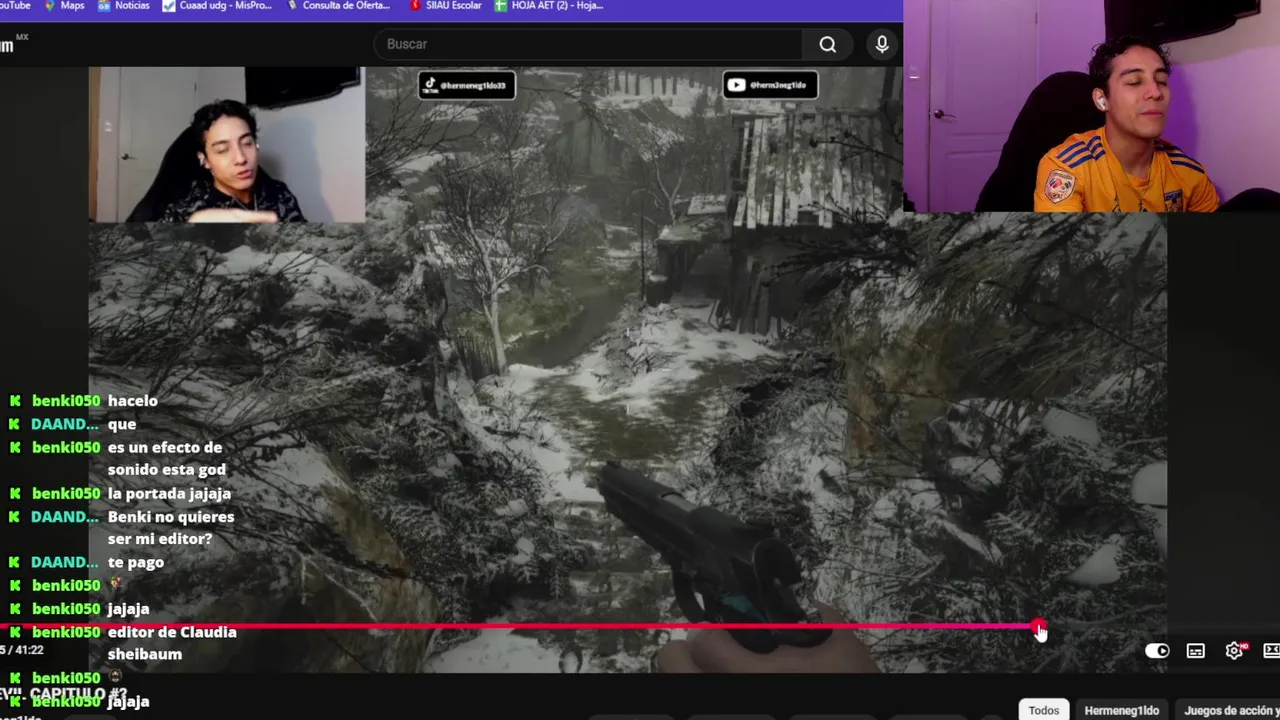
Task: Click the YouTube handle badge in the video
Action: click(769, 85)
